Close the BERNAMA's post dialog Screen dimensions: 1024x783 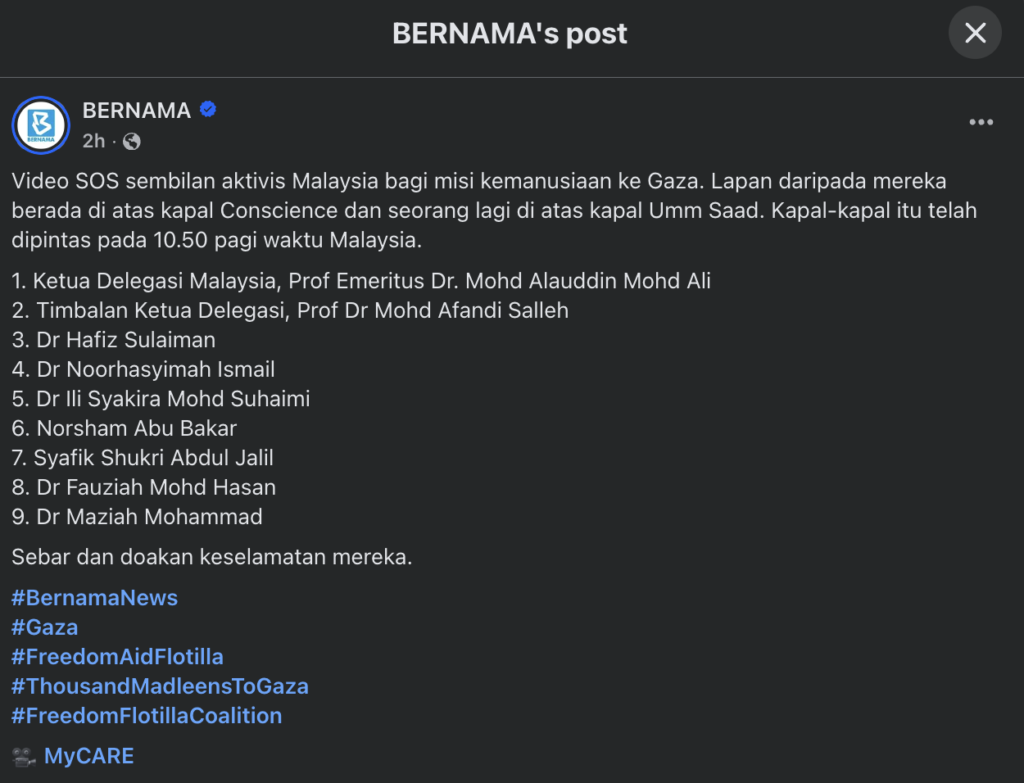coord(975,34)
